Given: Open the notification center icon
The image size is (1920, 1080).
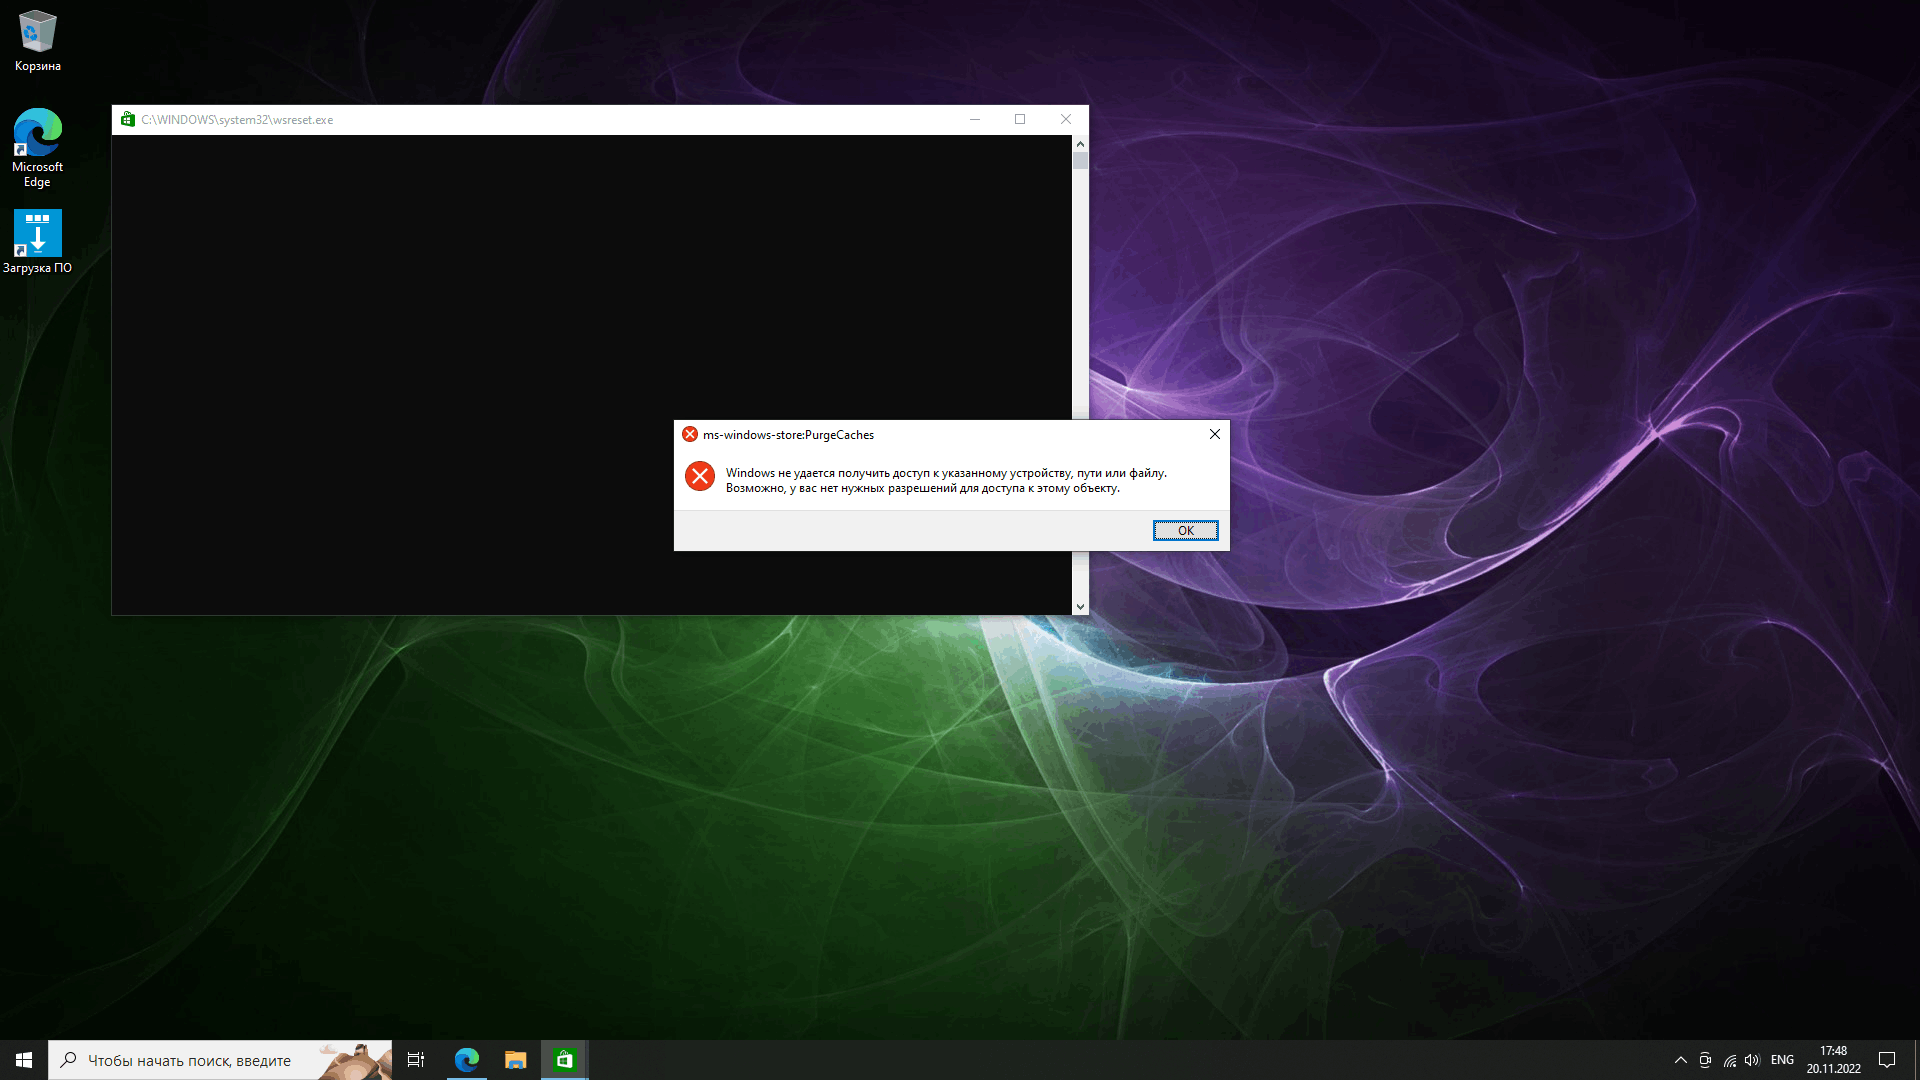Looking at the screenshot, I should point(1887,1060).
